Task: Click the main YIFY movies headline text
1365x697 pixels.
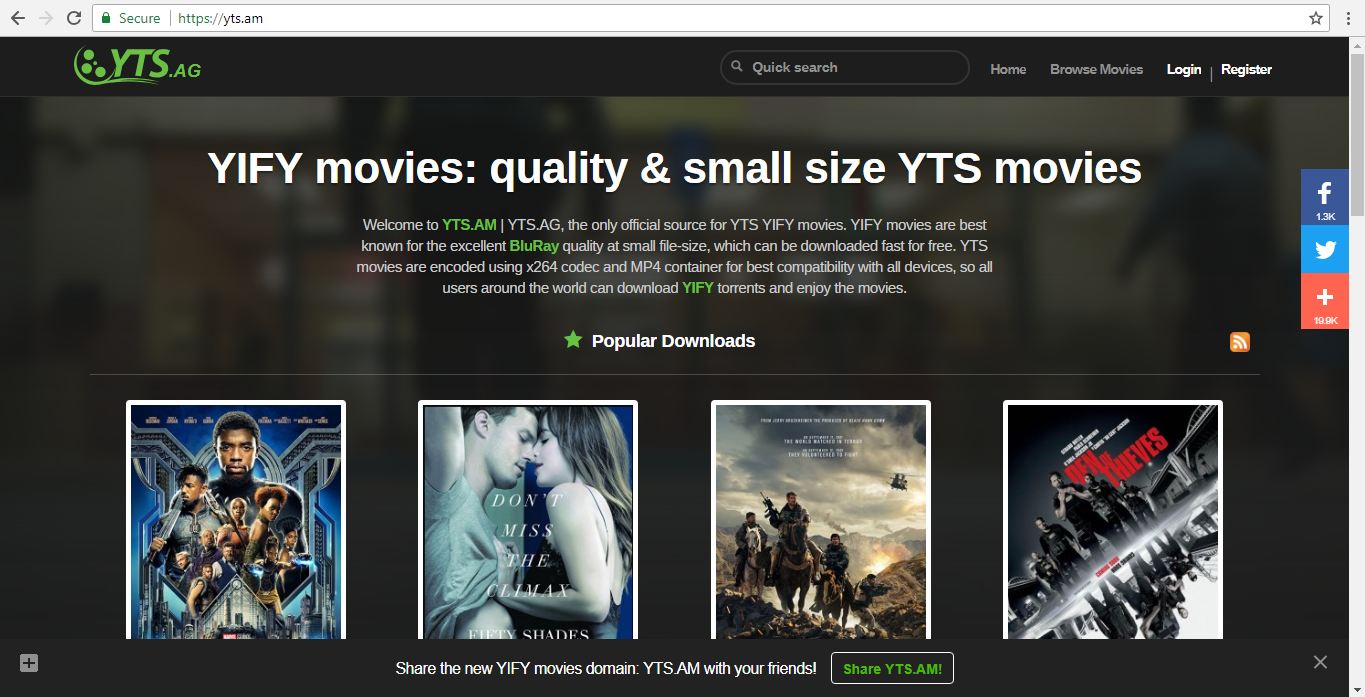Action: [674, 168]
